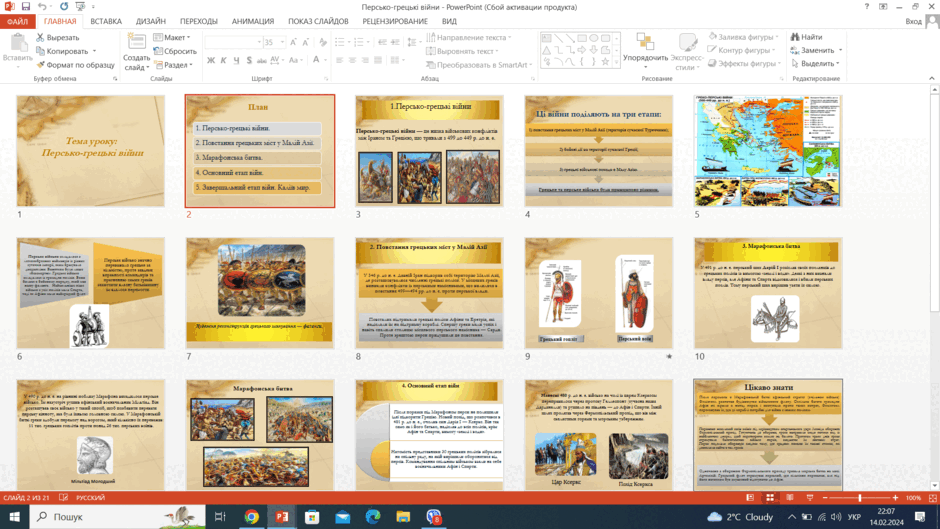Screen dimensions: 940x529
Task: Start slideshow from beginning via quick access icon
Action: coord(80,7)
